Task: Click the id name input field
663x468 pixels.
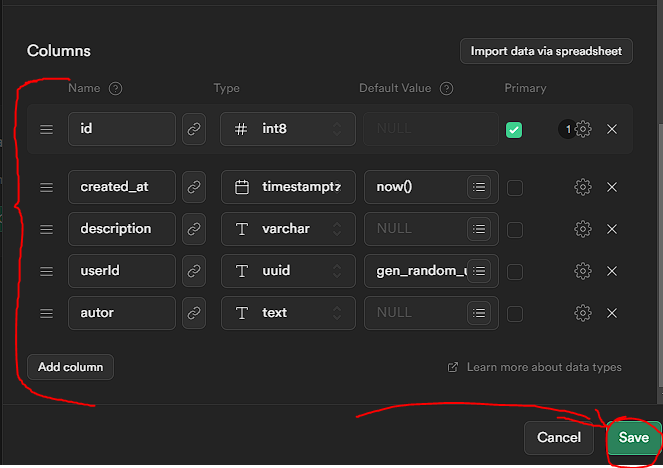Action: tap(122, 129)
